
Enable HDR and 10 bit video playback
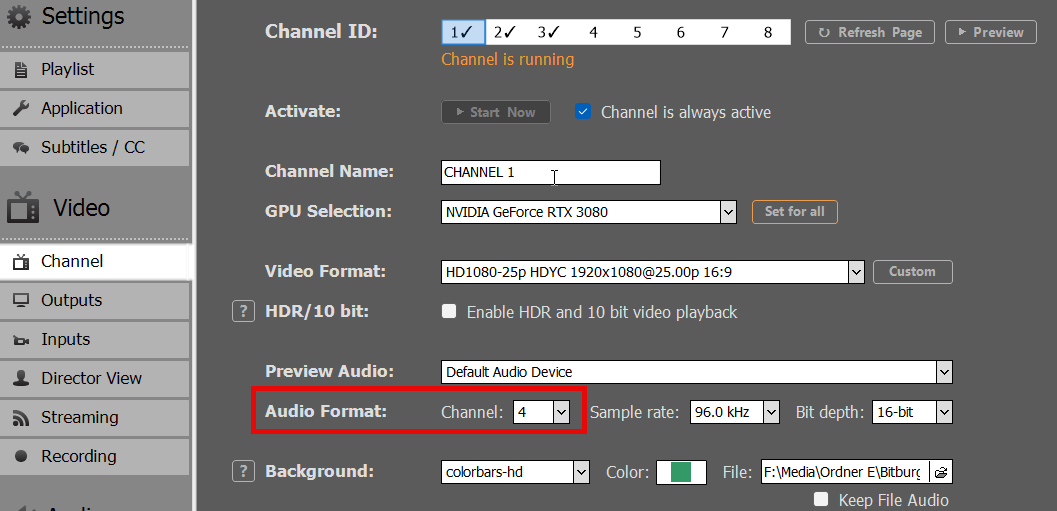pos(448,311)
